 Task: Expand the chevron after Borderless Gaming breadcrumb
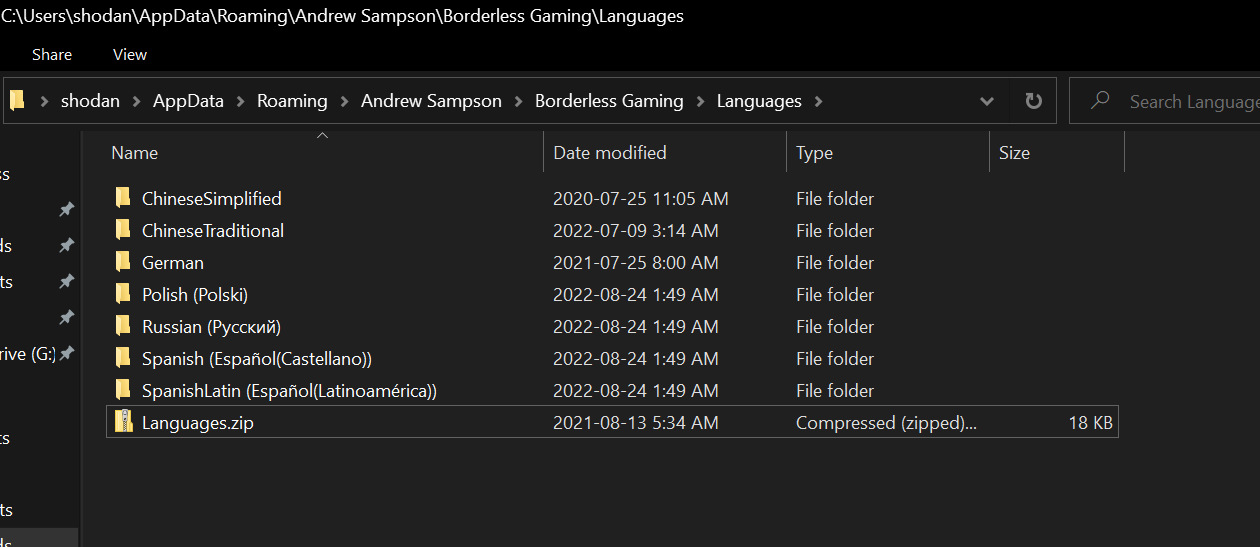point(699,101)
